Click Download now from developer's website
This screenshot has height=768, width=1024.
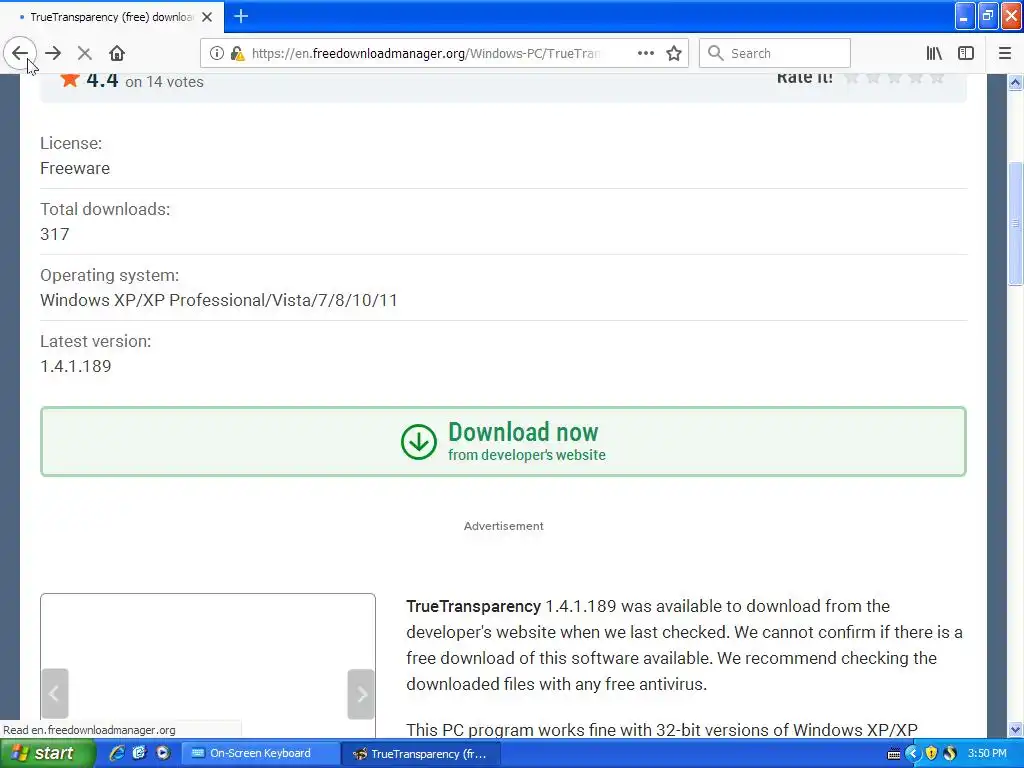(503, 441)
